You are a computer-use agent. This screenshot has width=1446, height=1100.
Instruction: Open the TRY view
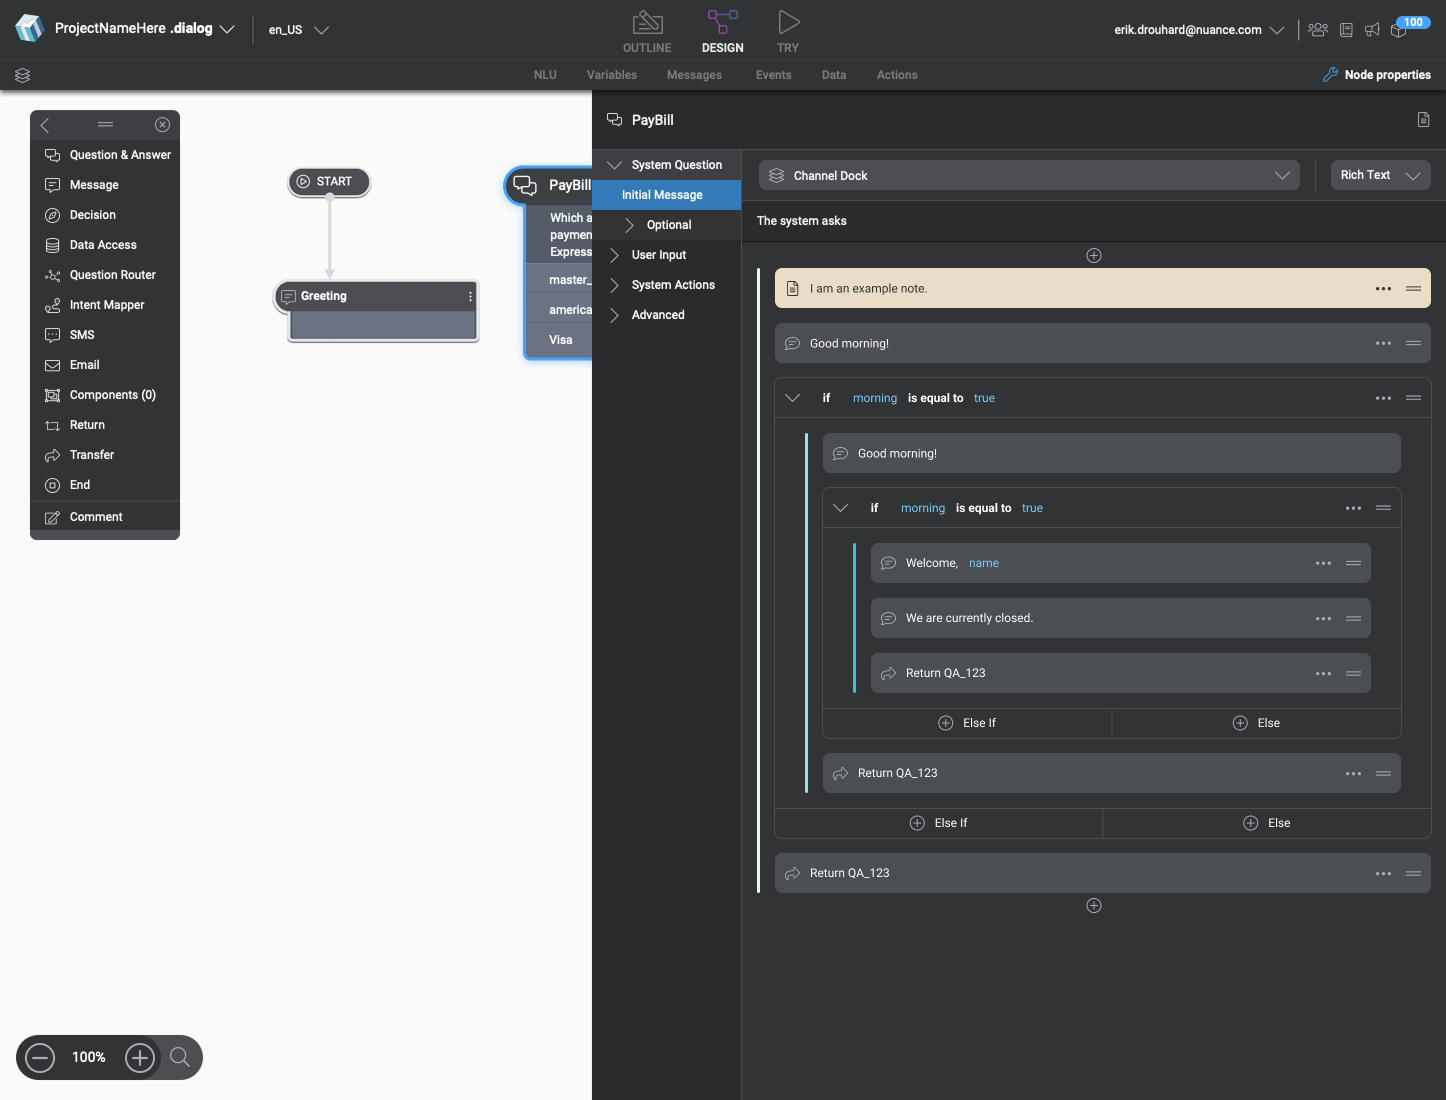click(788, 32)
